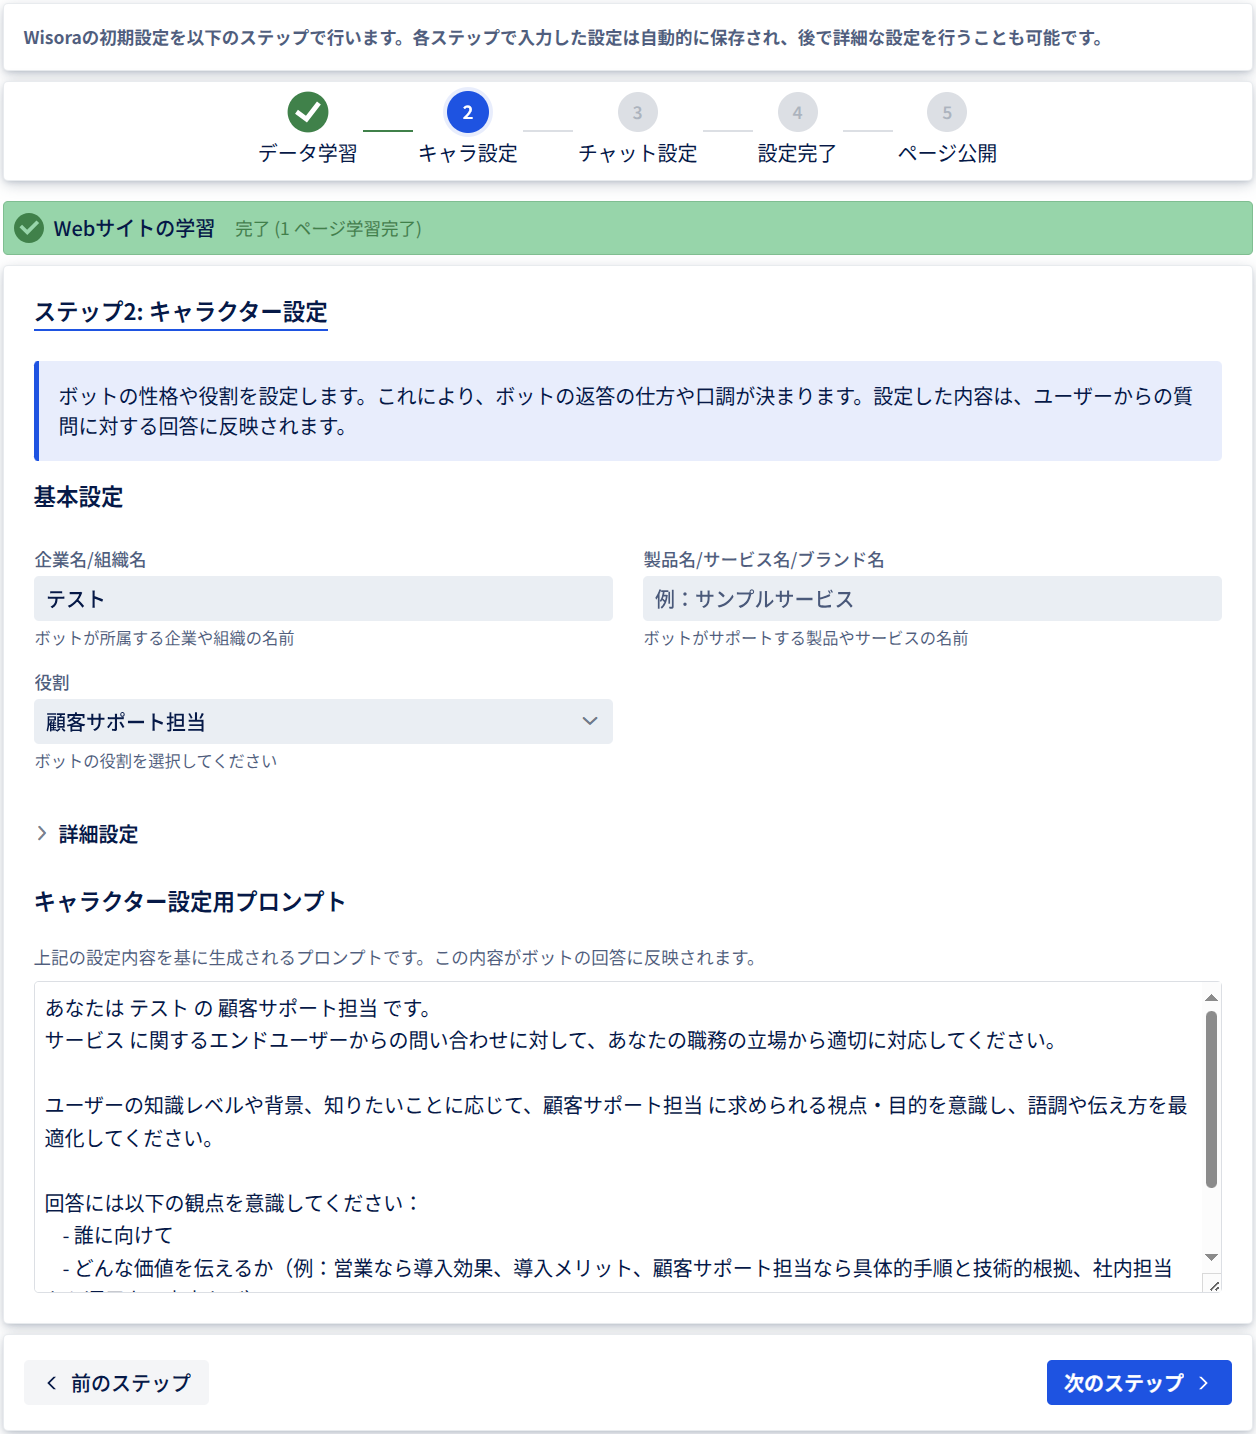Click the Webサイトの学習 green check icon
The height and width of the screenshot is (1434, 1256).
(x=29, y=228)
